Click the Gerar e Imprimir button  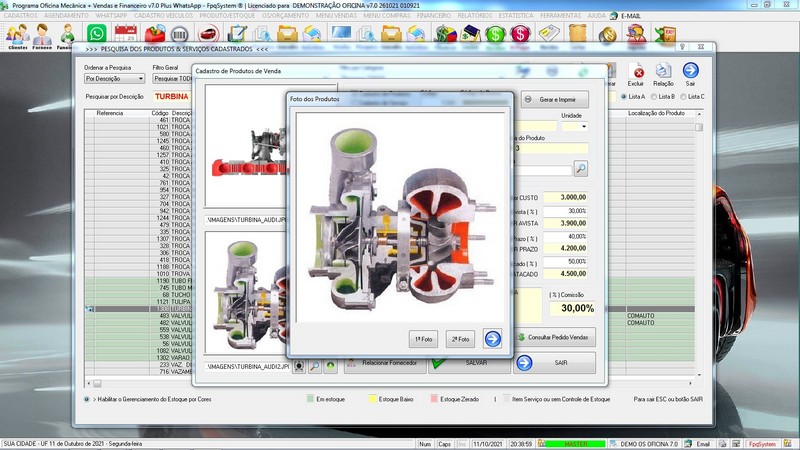tap(555, 99)
